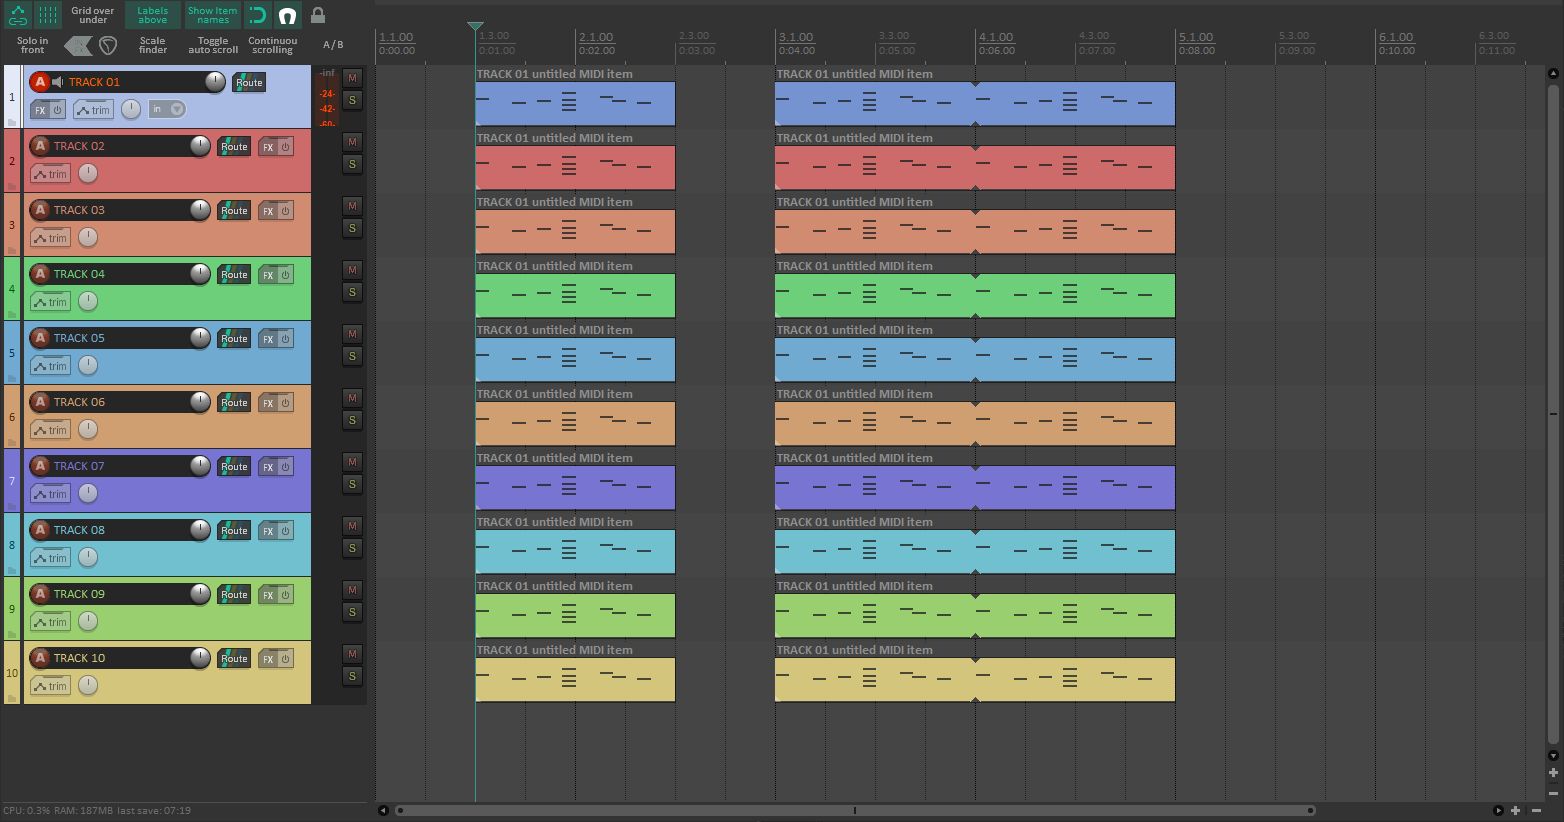Open trim envelope menu on TRACK 06
The height and width of the screenshot is (822, 1564).
[x=50, y=430]
